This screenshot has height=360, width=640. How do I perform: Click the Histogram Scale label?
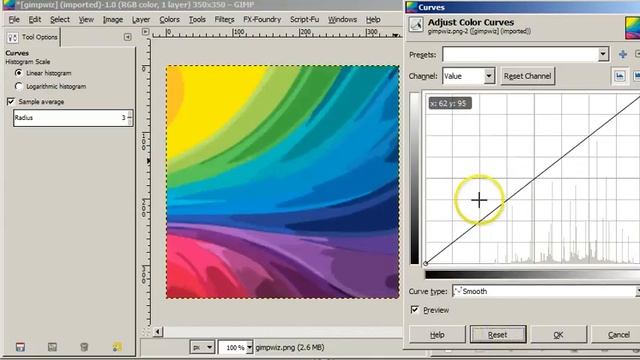28,62
